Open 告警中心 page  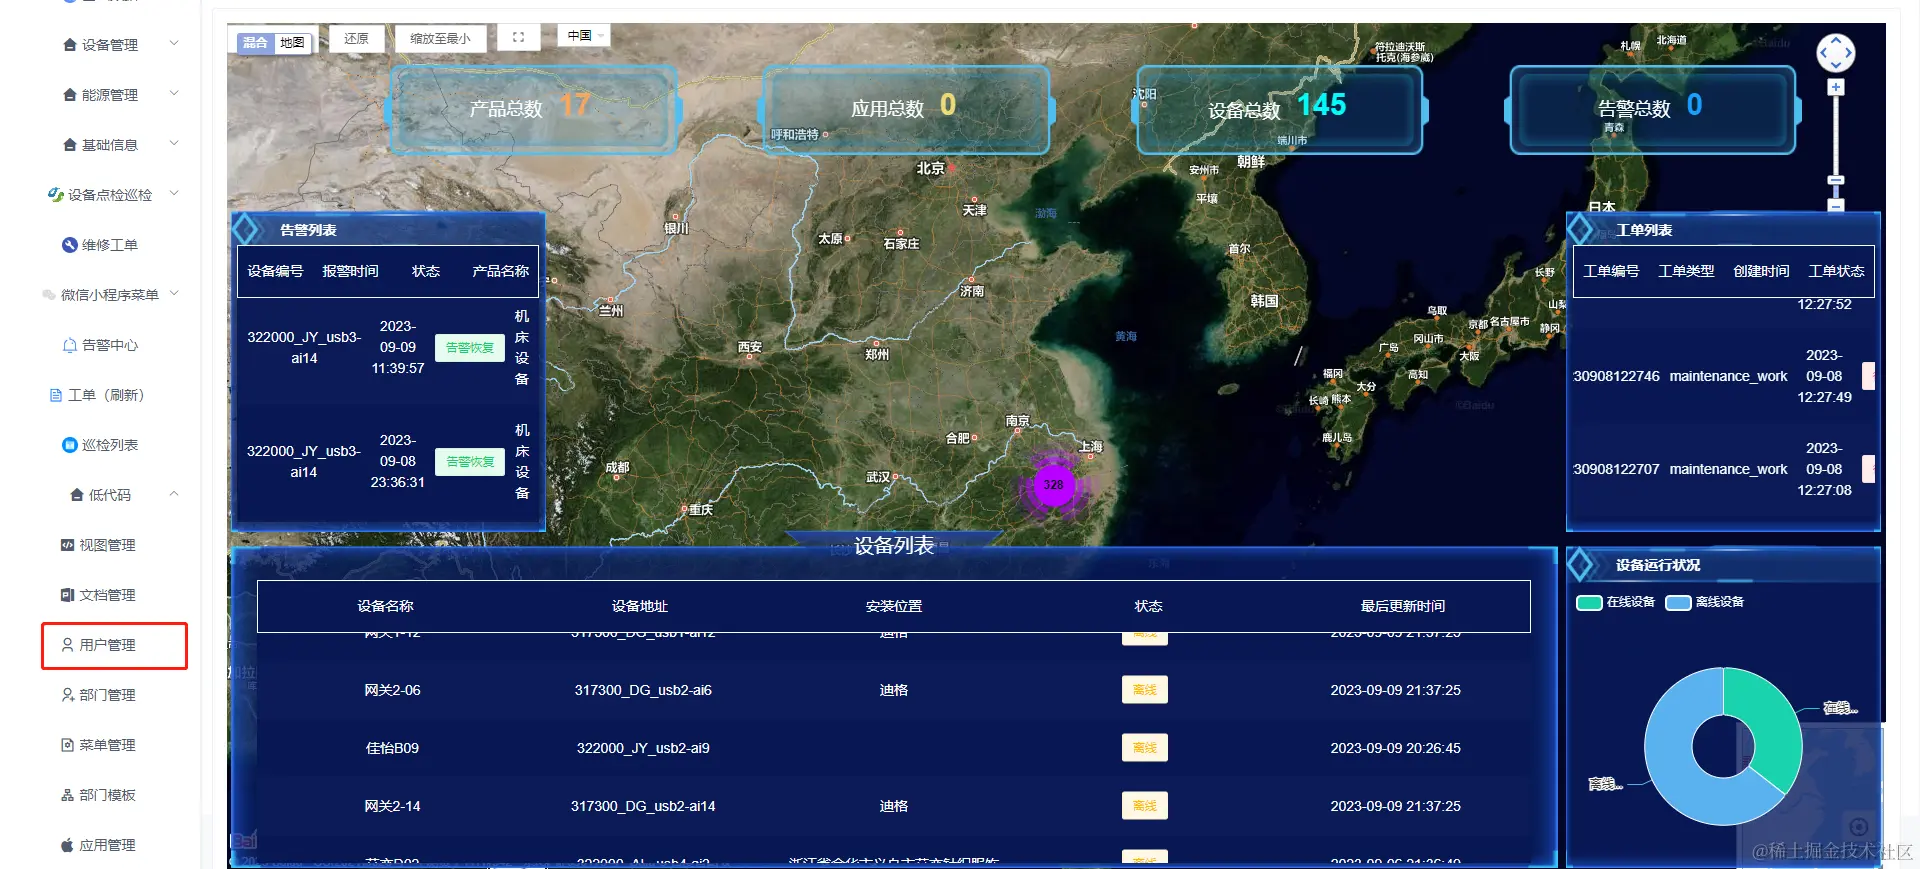coord(110,345)
